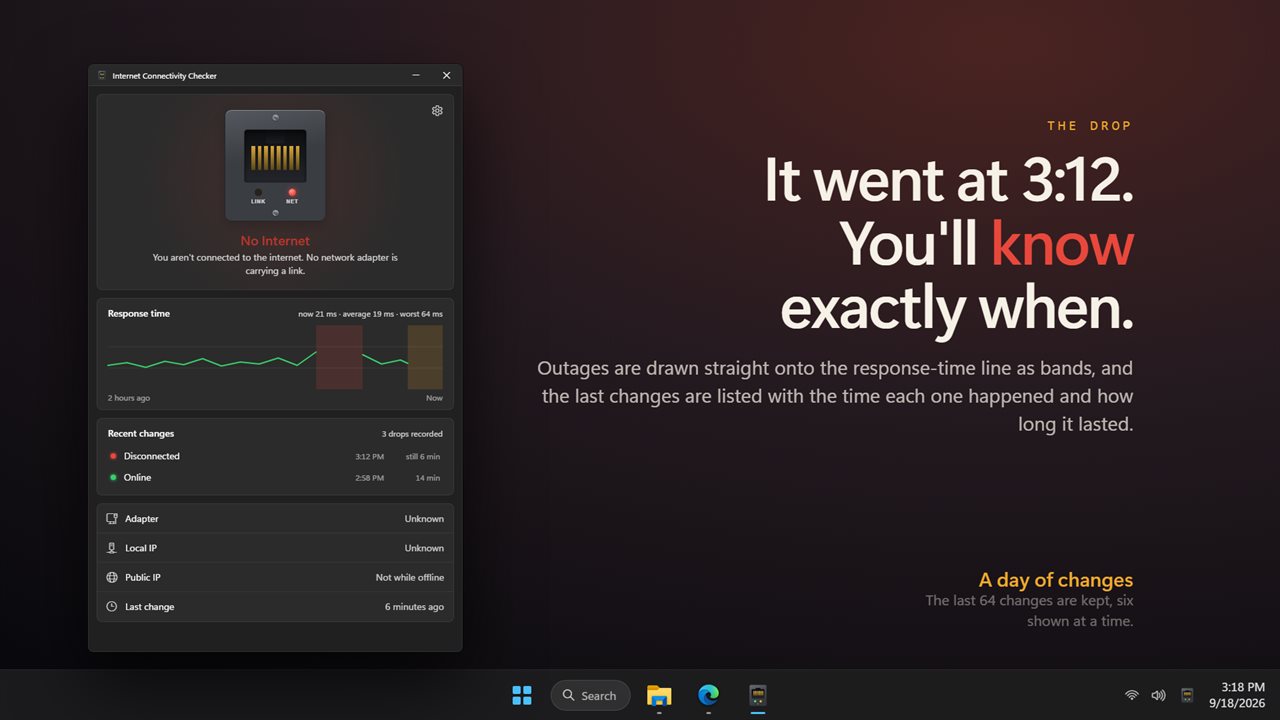This screenshot has height=720, width=1280.
Task: Select the Online 2:58 PM entry
Action: coord(275,477)
